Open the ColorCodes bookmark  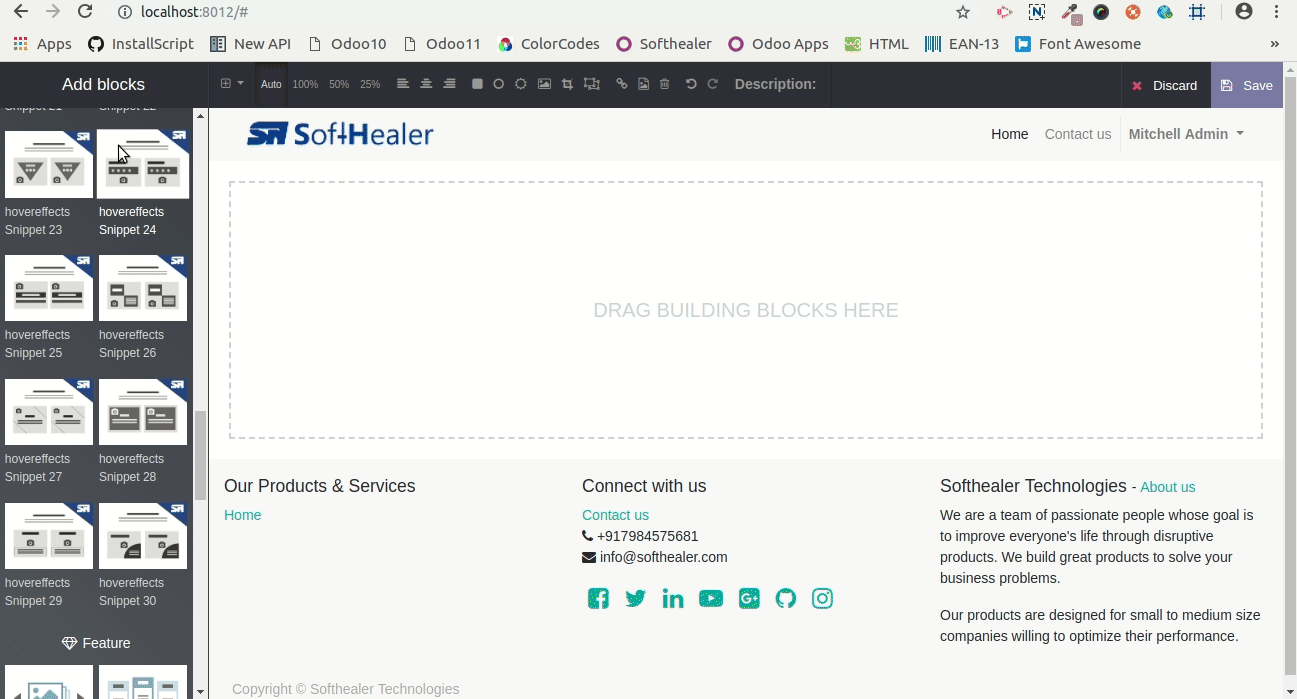point(548,44)
